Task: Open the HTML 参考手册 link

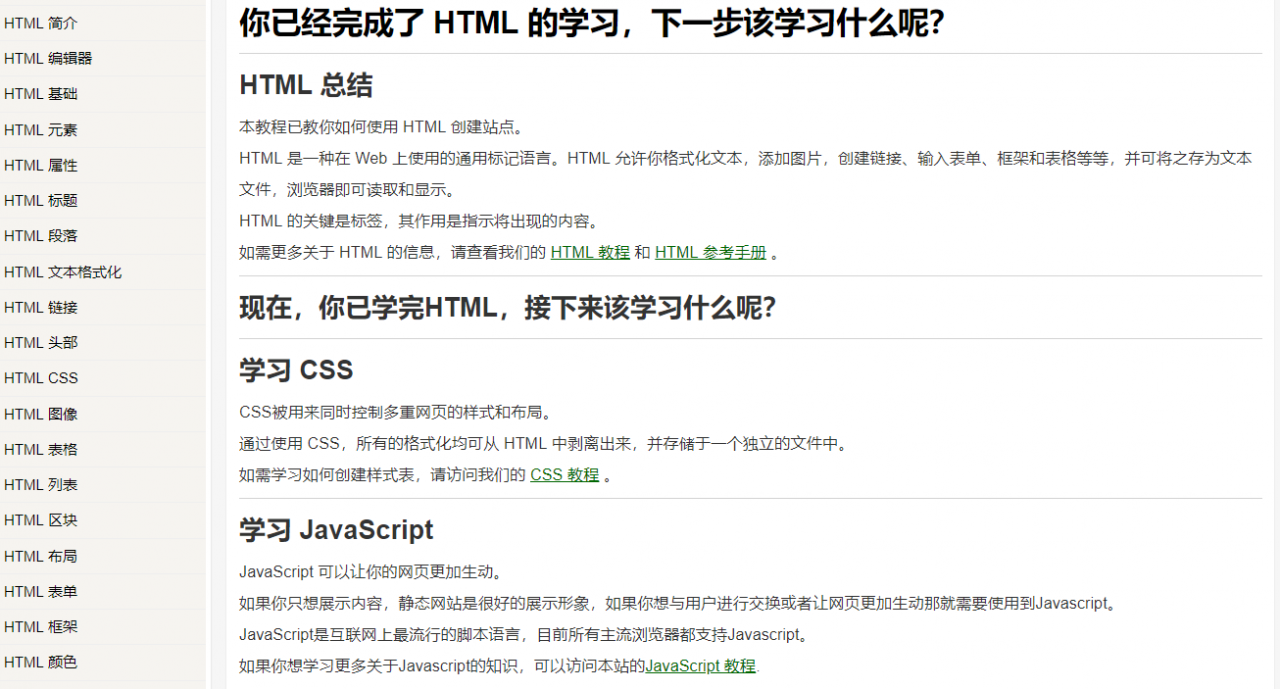Action: (x=710, y=252)
